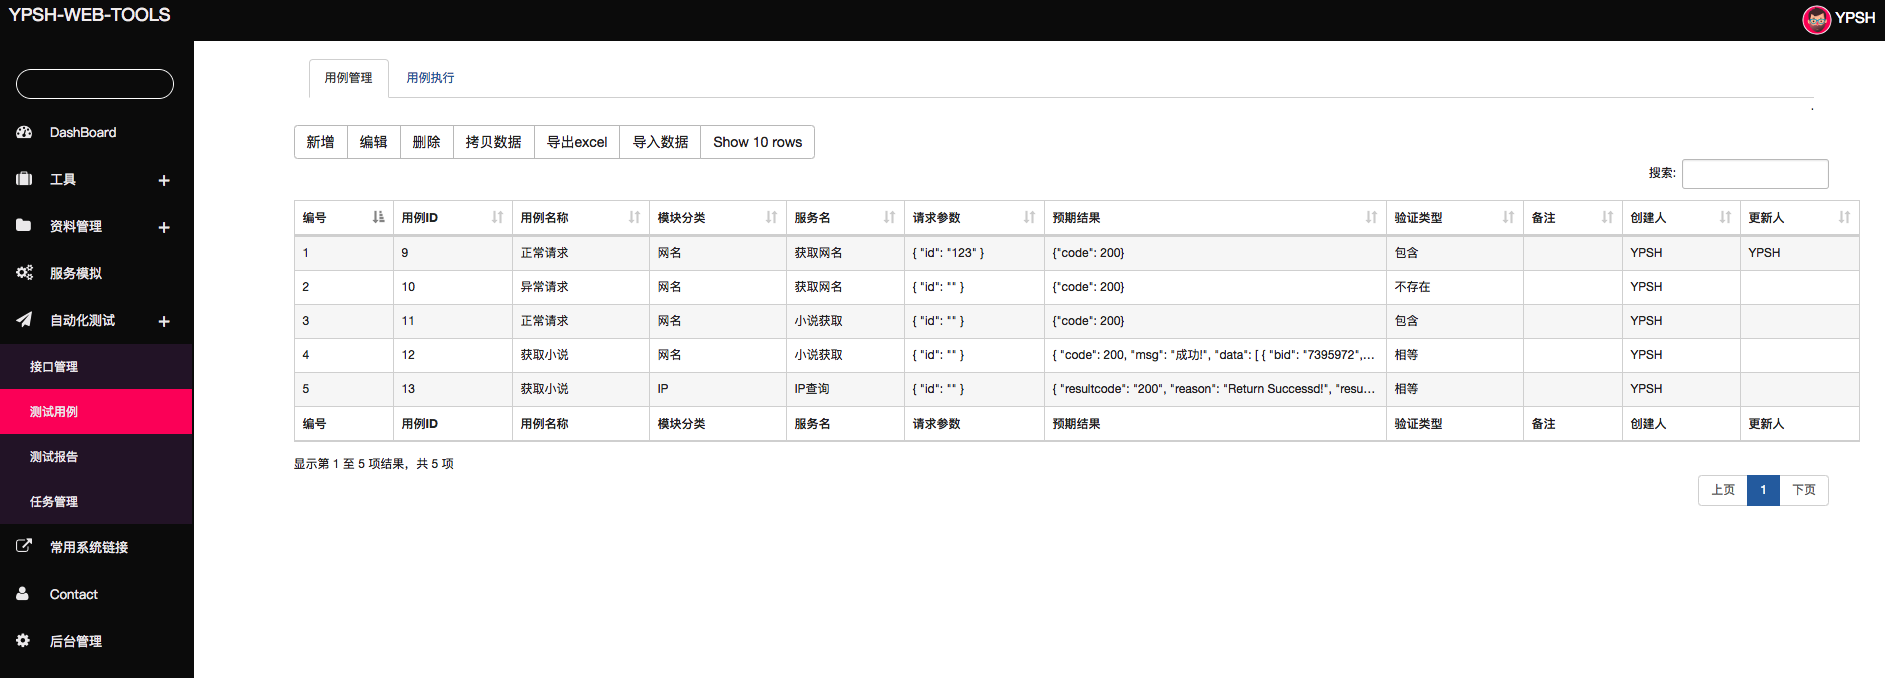Click the IP查询 service name cell
1885x678 pixels.
(x=844, y=389)
